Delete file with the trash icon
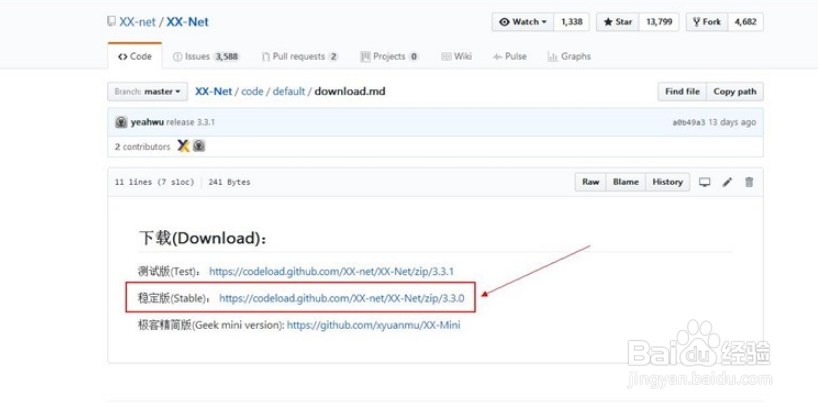 (749, 182)
